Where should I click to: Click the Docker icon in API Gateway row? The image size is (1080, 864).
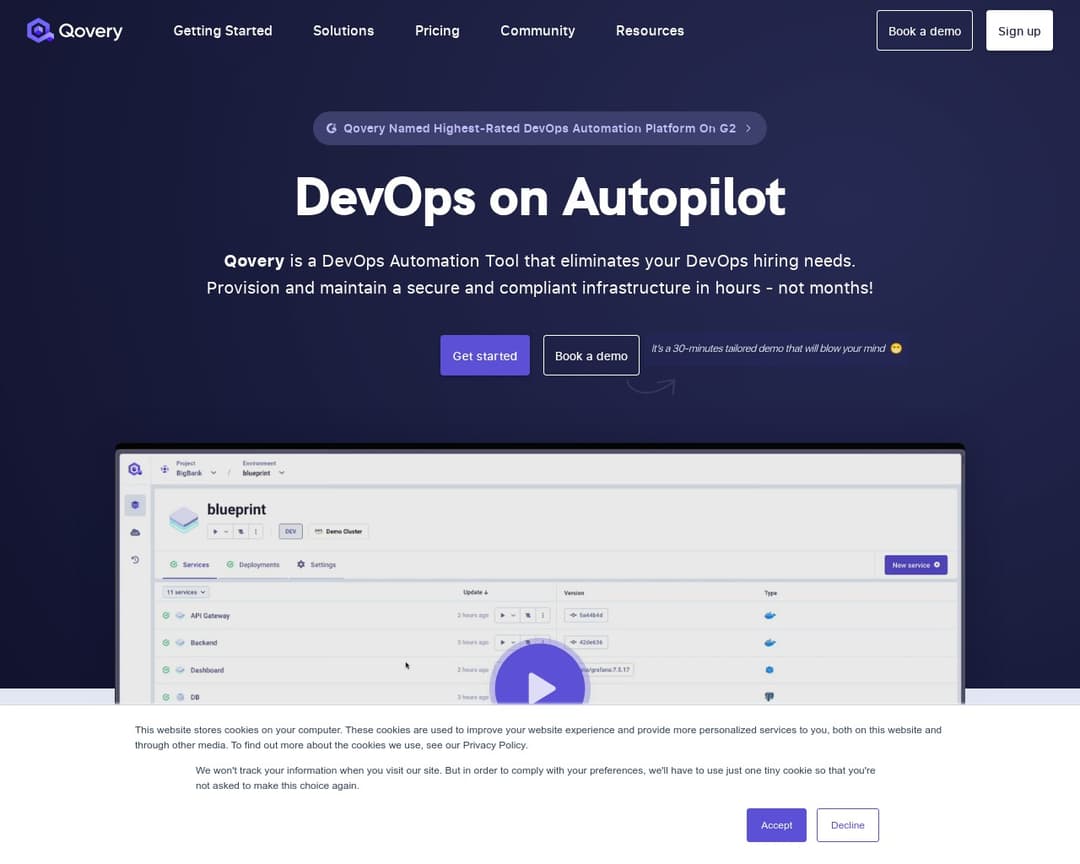pyautogui.click(x=769, y=616)
